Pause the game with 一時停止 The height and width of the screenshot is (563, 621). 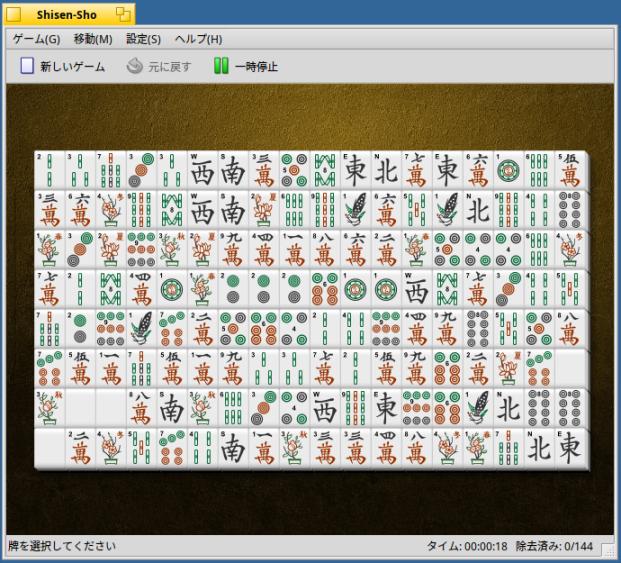point(246,66)
